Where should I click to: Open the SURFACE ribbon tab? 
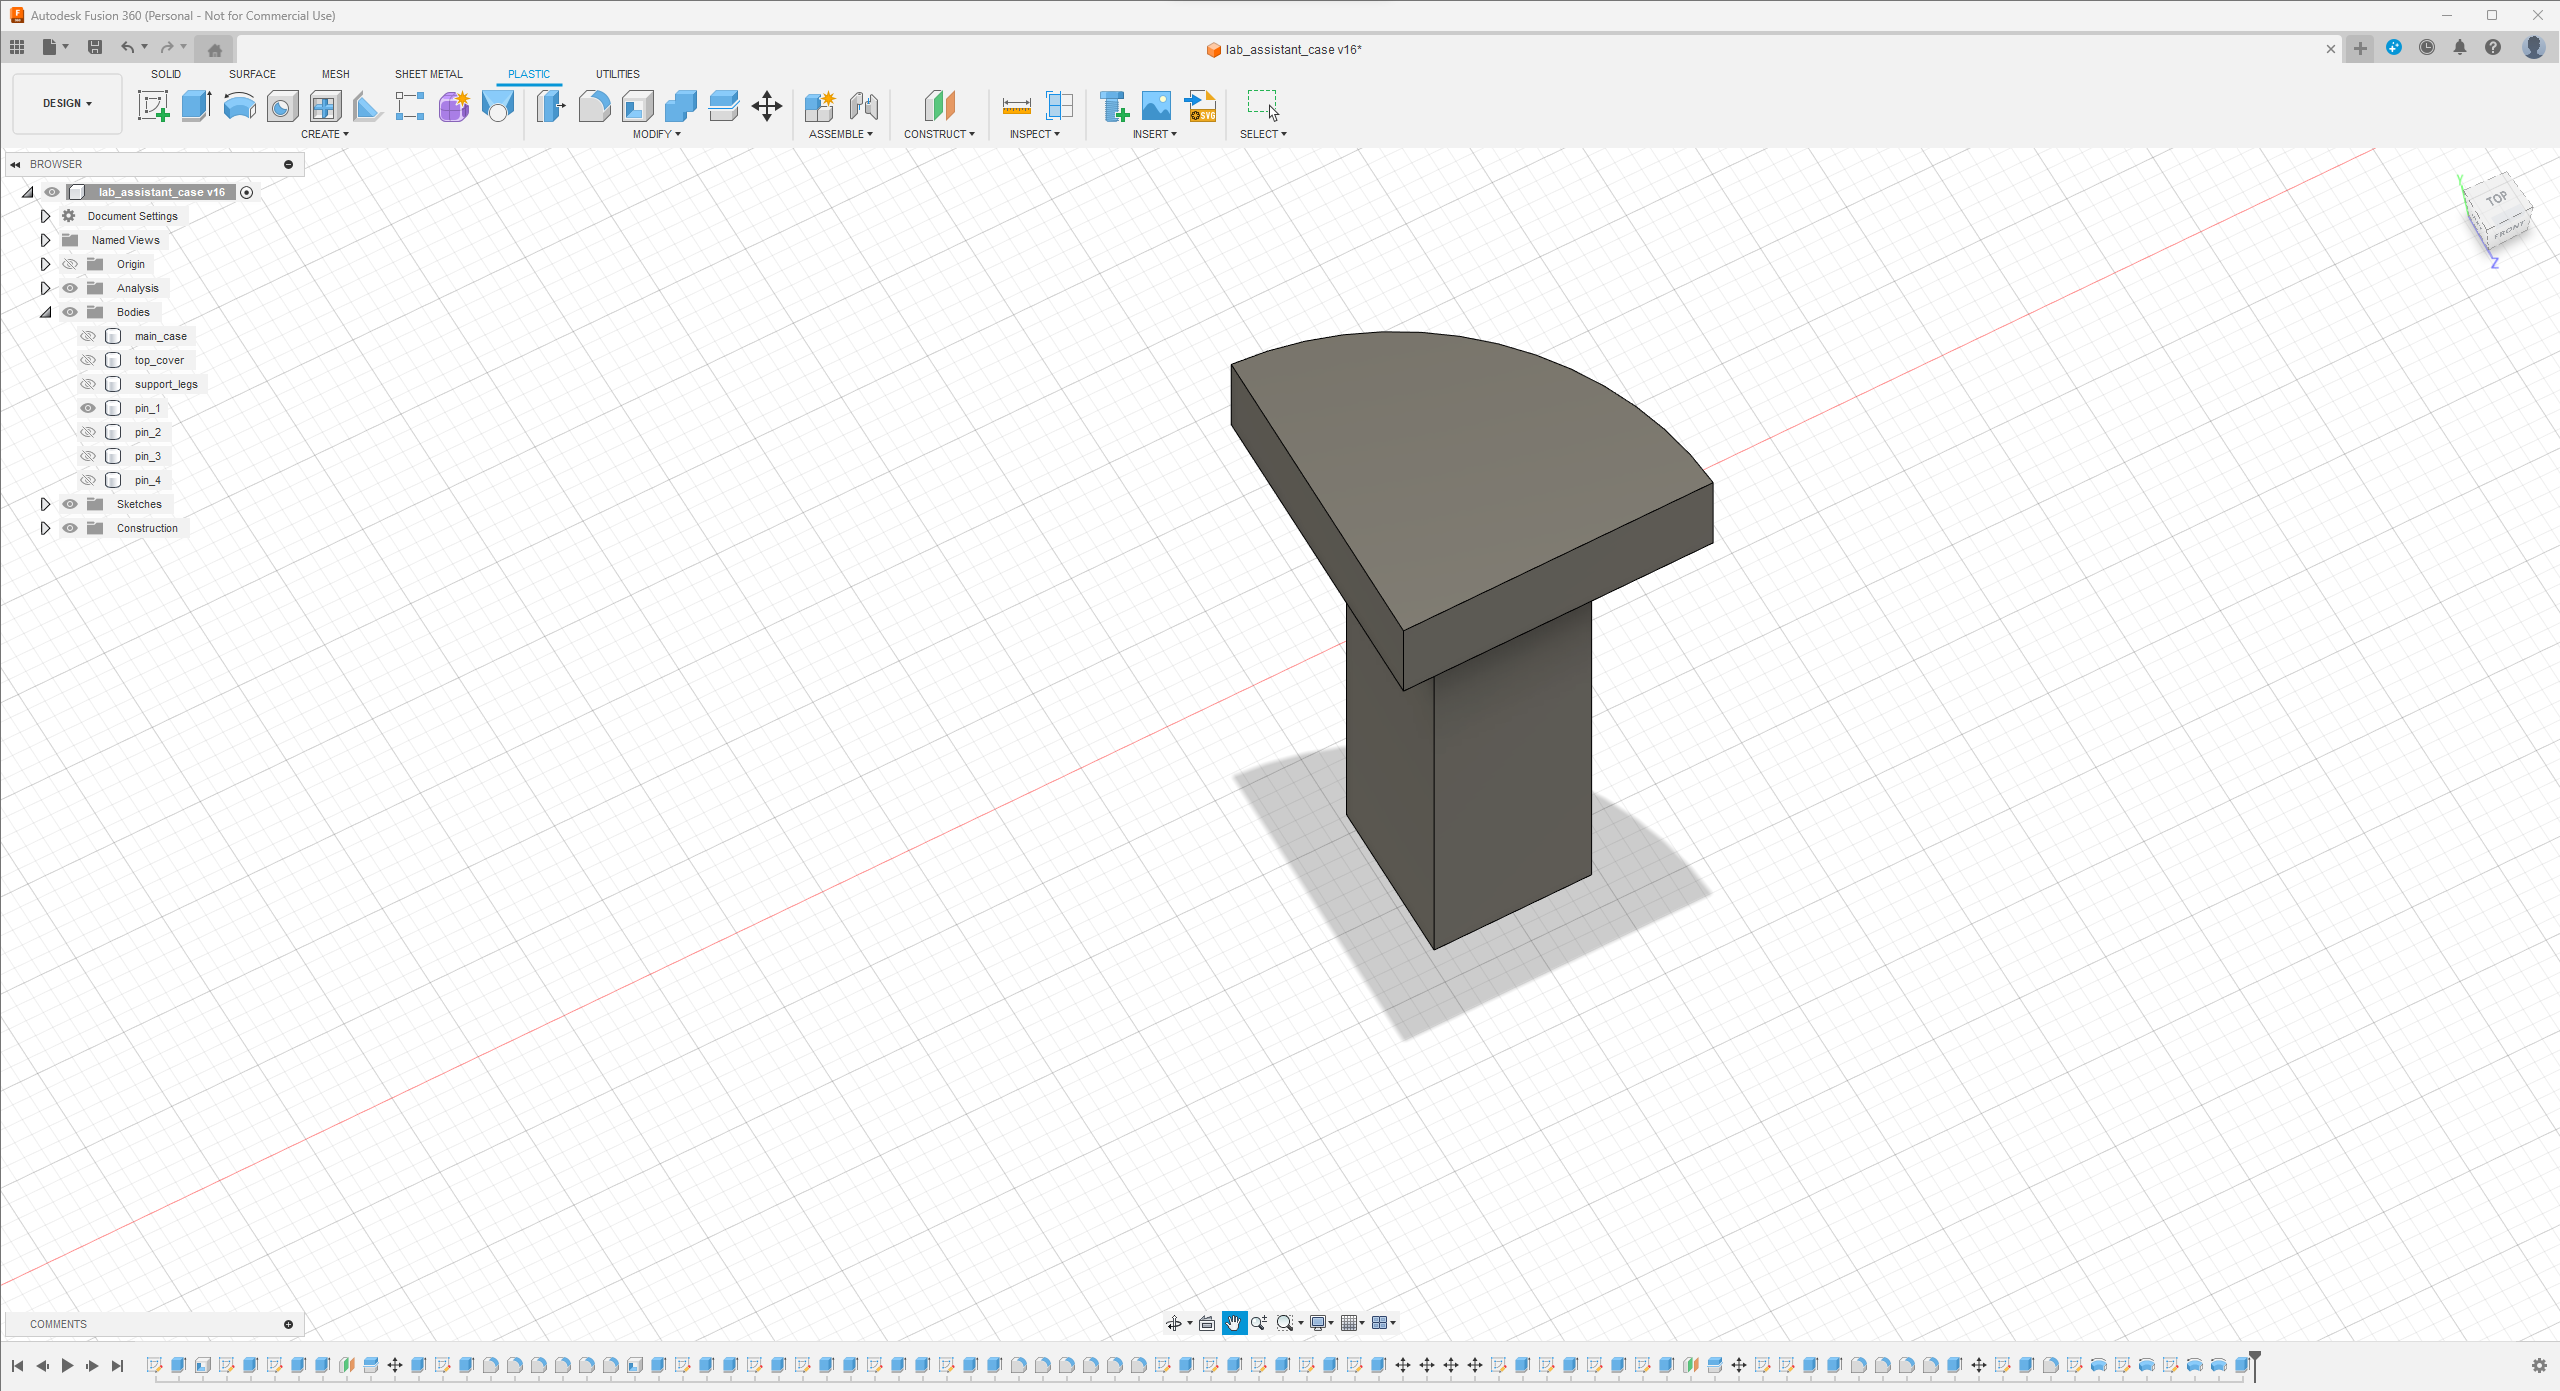(252, 74)
